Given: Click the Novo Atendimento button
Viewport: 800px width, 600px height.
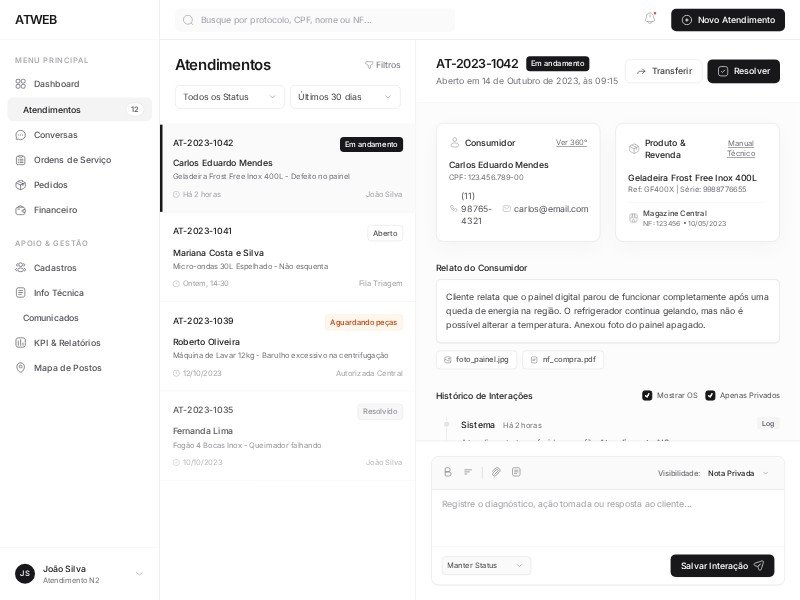Looking at the screenshot, I should pos(727,20).
